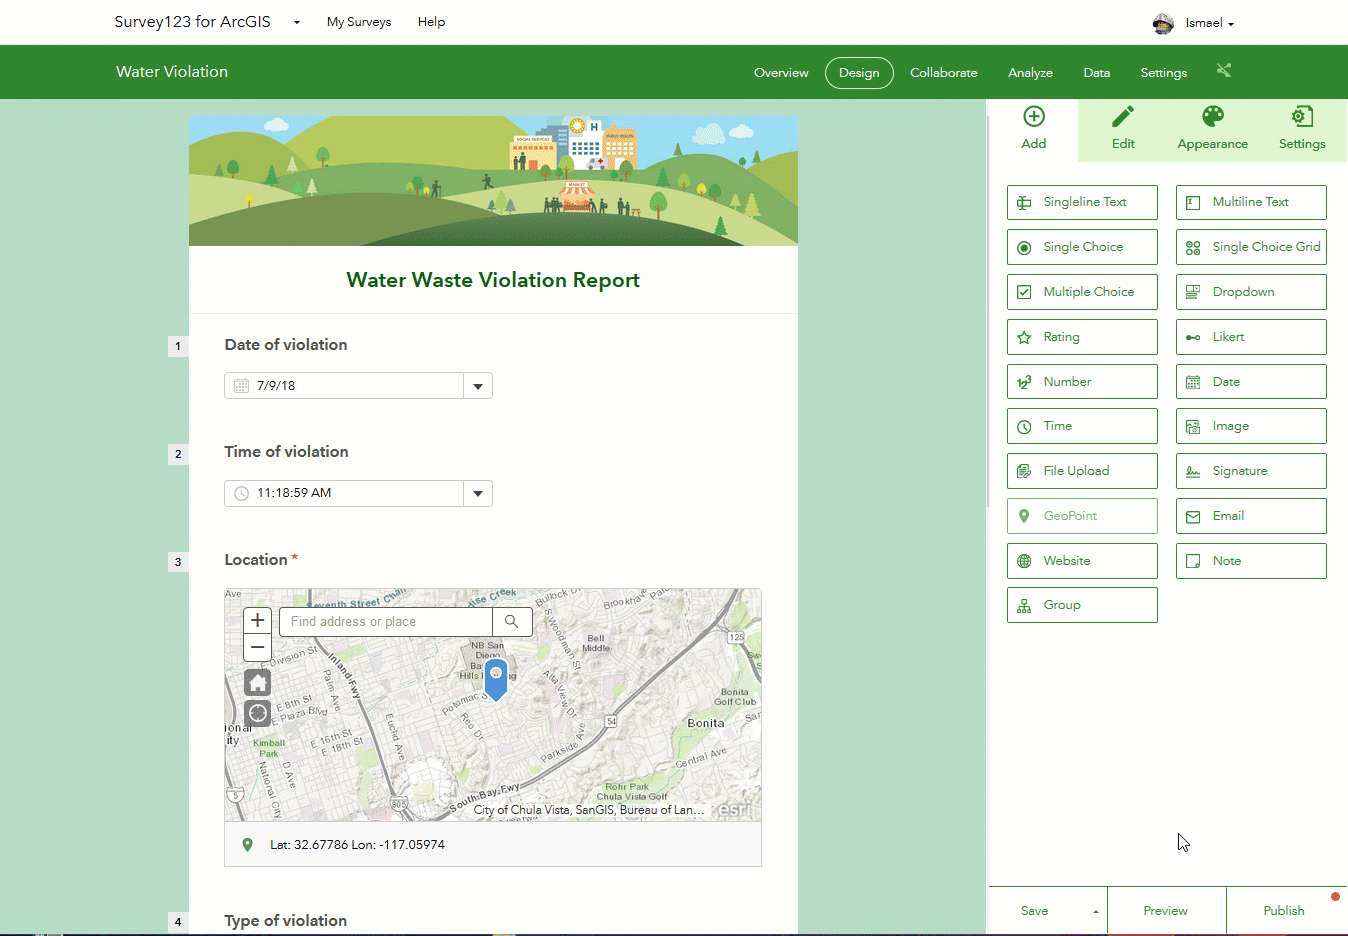
Task: Select the Water Waste Violation Report title
Action: point(493,280)
